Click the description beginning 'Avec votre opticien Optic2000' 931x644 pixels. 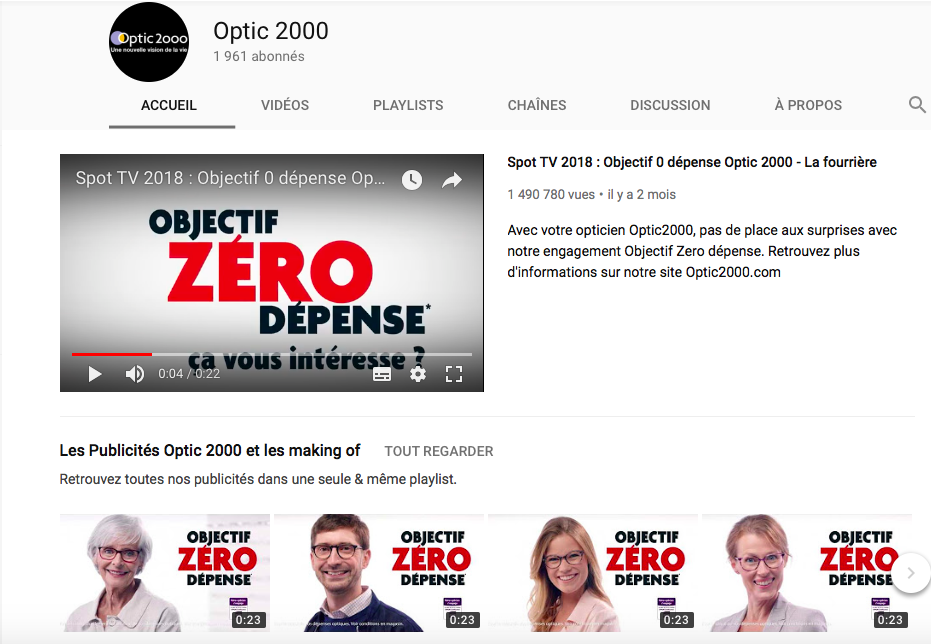[x=702, y=251]
